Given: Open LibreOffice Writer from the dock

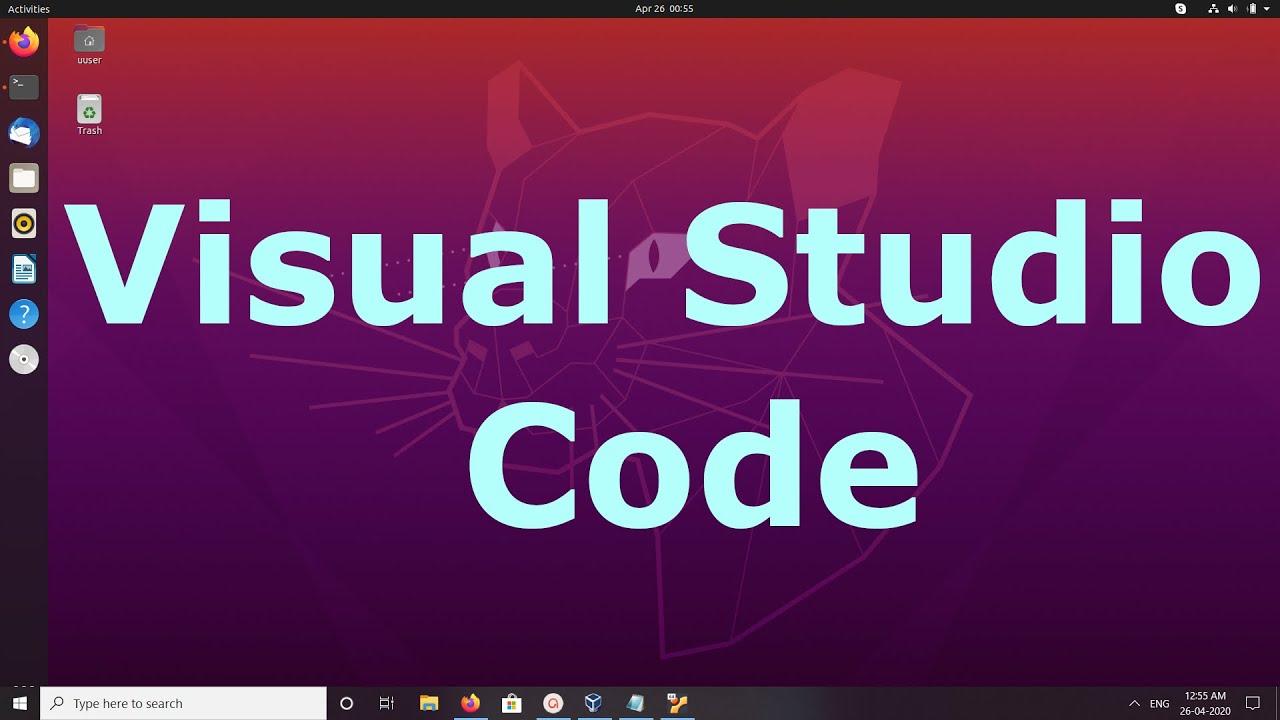Looking at the screenshot, I should tap(24, 269).
